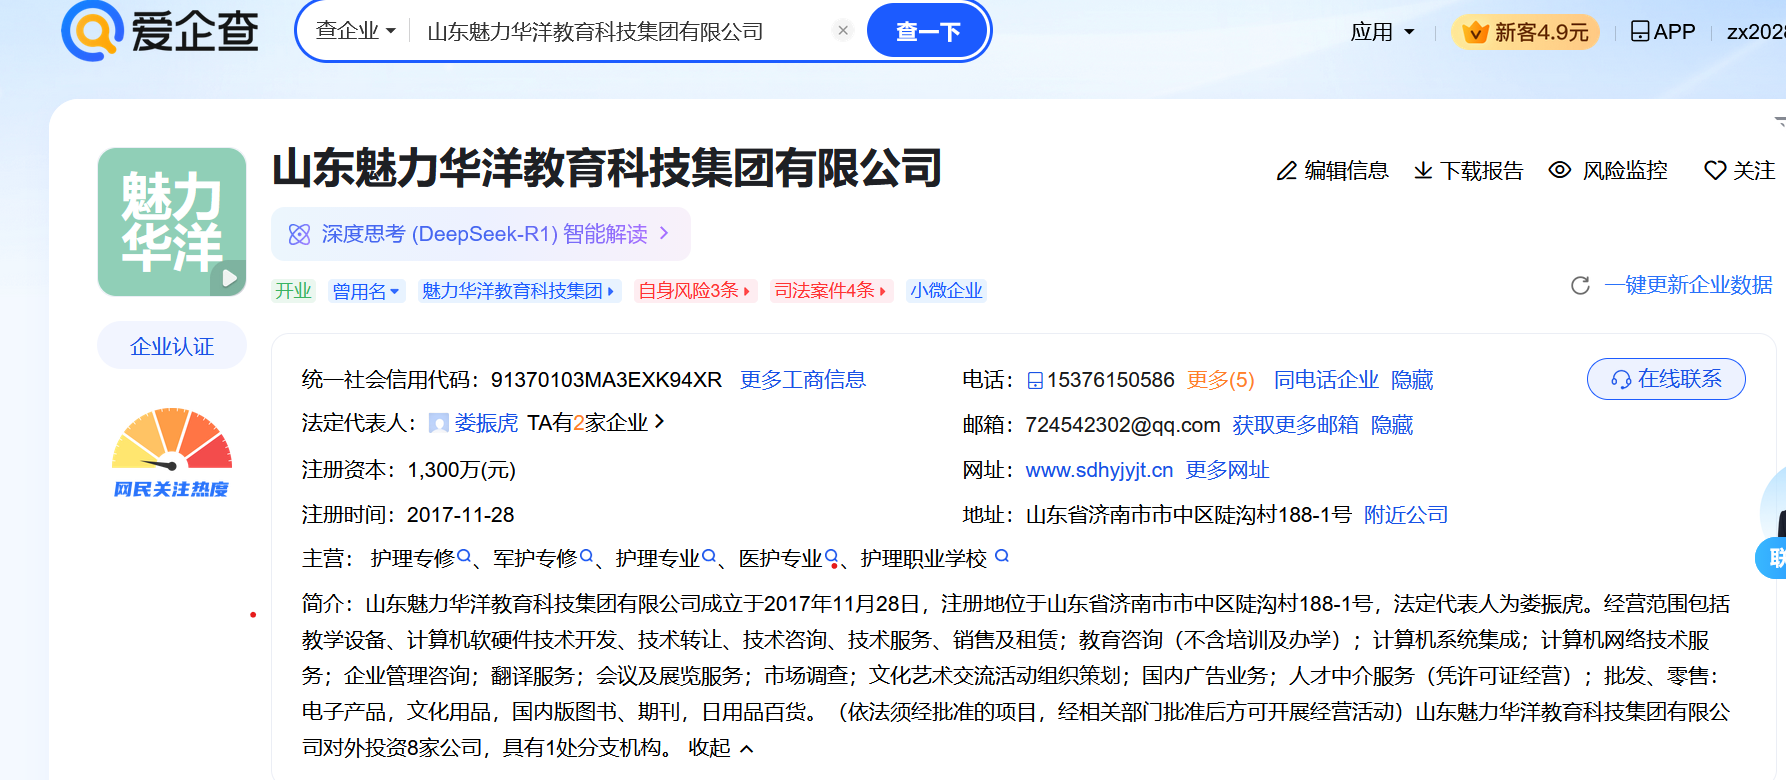Toggle 关注 heart to follow company
1786x780 pixels.
pyautogui.click(x=1740, y=170)
